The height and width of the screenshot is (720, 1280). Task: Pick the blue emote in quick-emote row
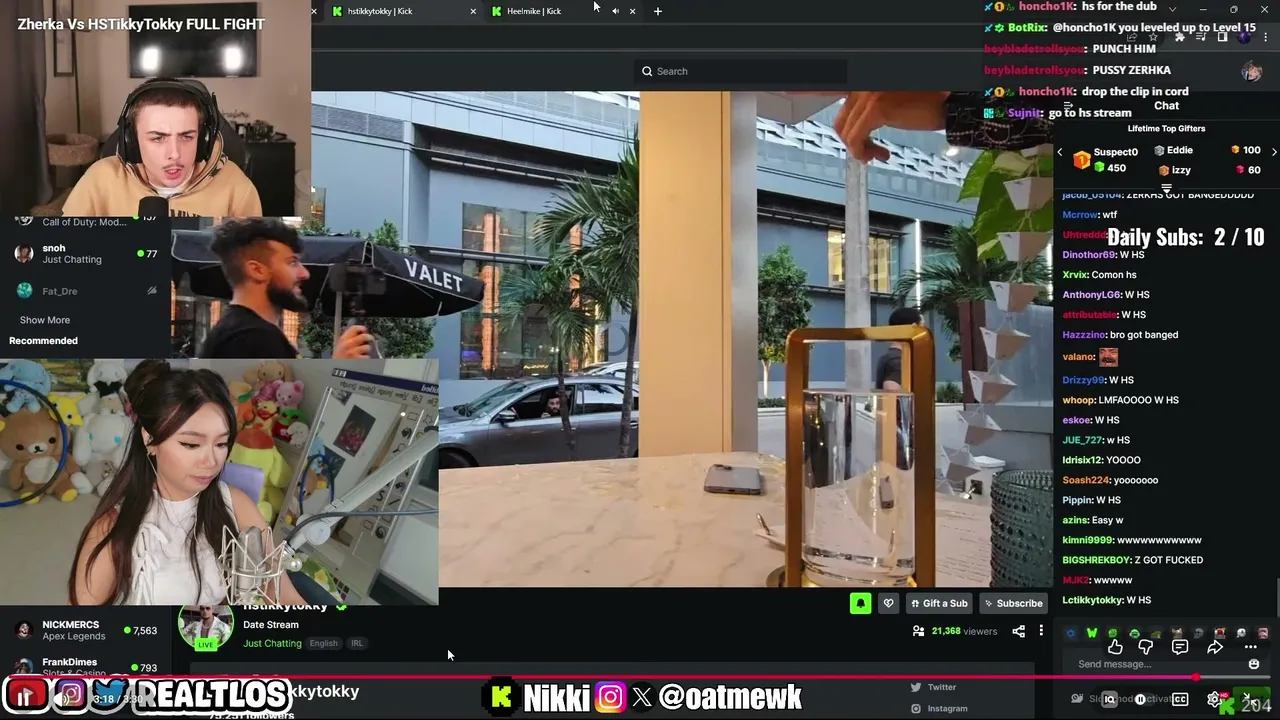click(x=1071, y=633)
